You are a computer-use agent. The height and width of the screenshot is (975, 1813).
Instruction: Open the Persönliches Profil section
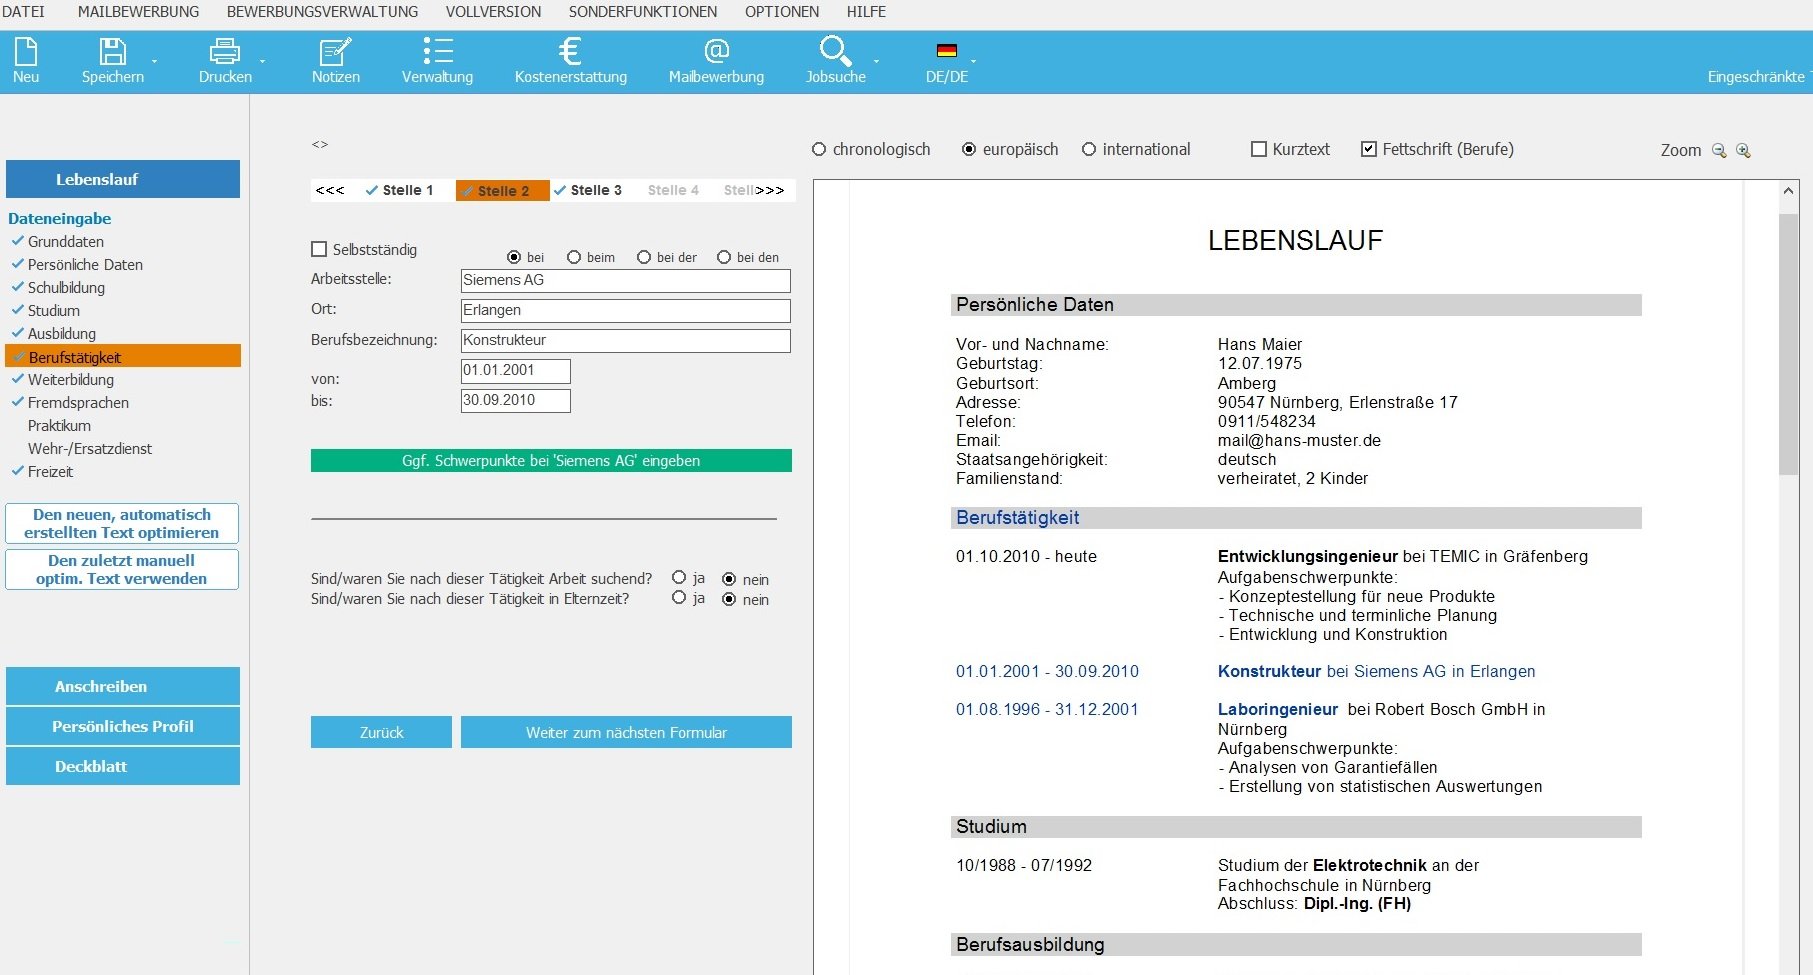click(x=123, y=726)
